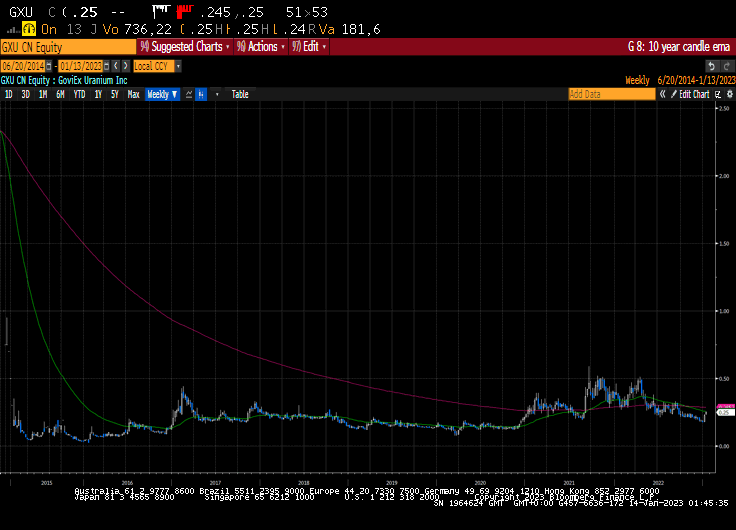This screenshot has height=530, width=736.
Task: Click 2021 label on time axis
Action: pos(568,483)
